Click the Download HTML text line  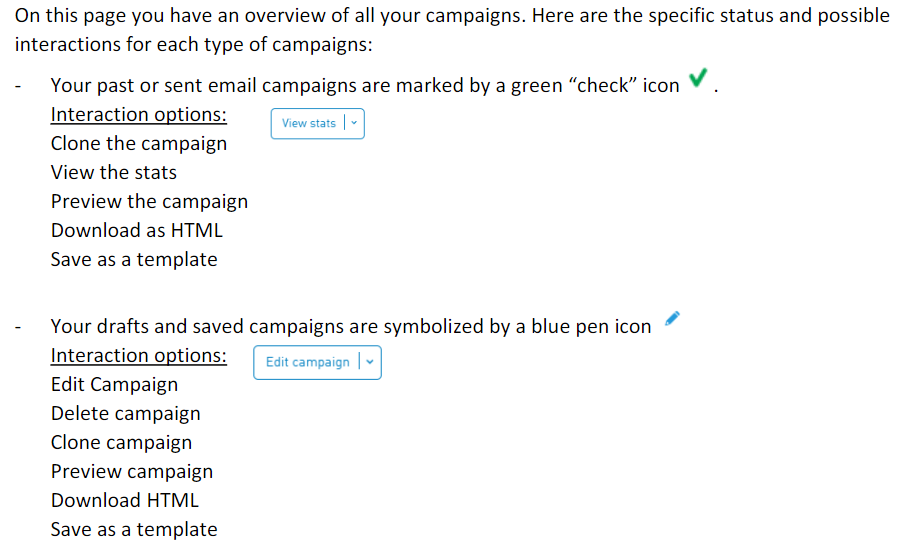point(124,500)
